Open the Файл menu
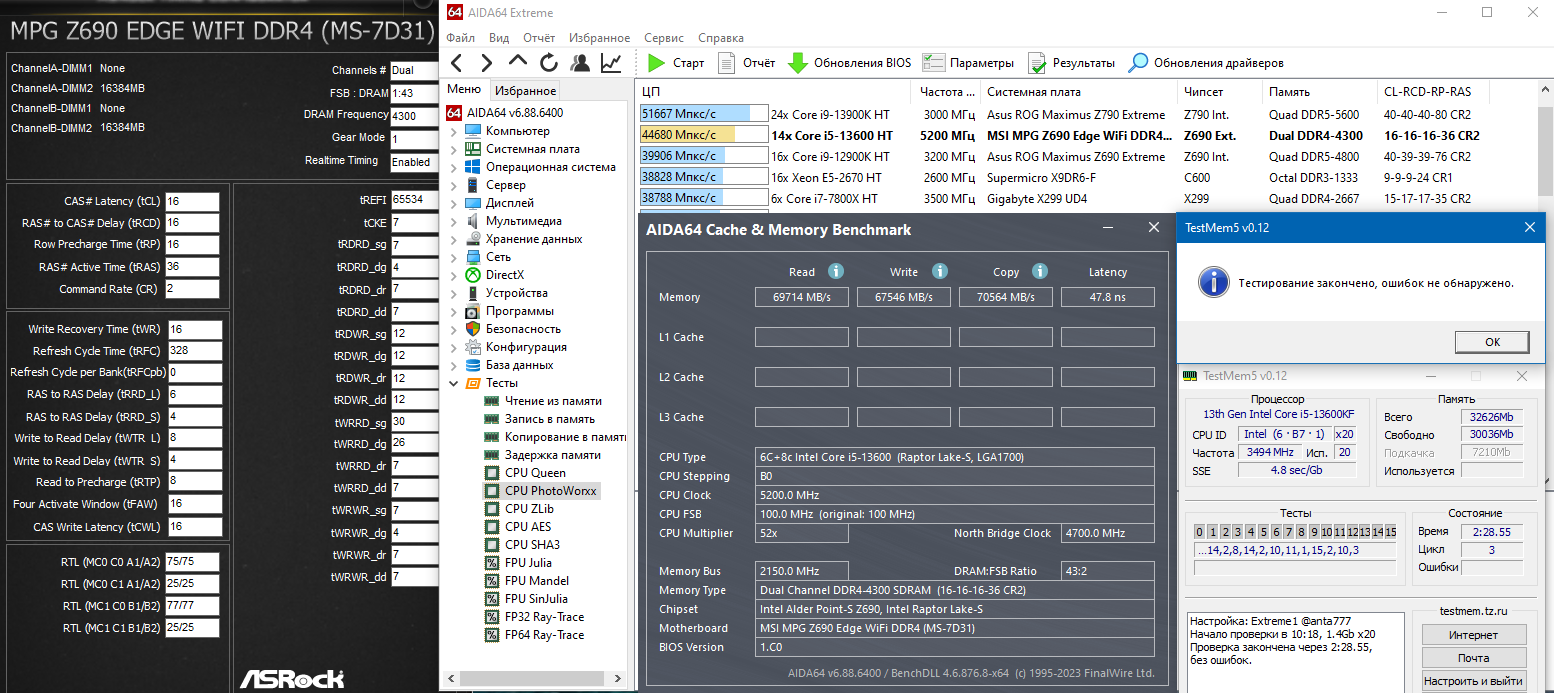Viewport: 1554px width, 693px height. 461,38
